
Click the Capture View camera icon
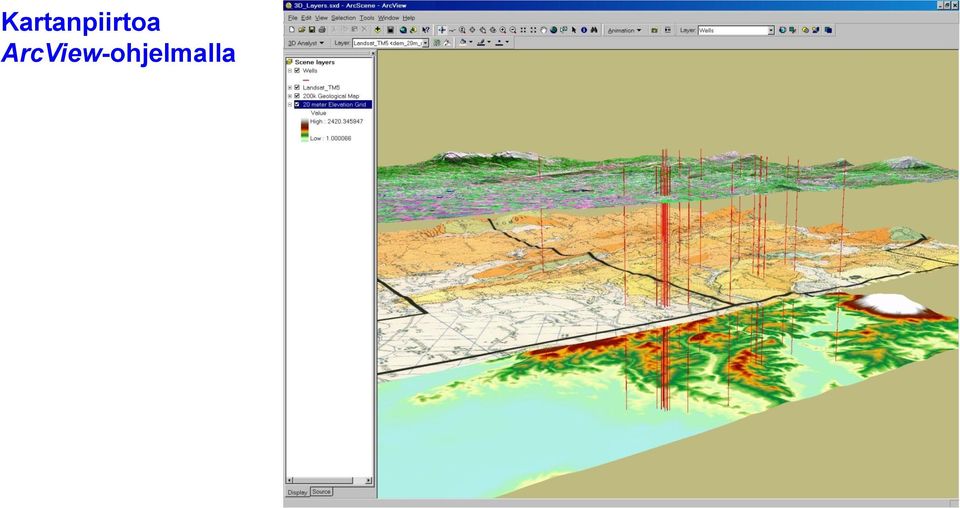click(654, 29)
